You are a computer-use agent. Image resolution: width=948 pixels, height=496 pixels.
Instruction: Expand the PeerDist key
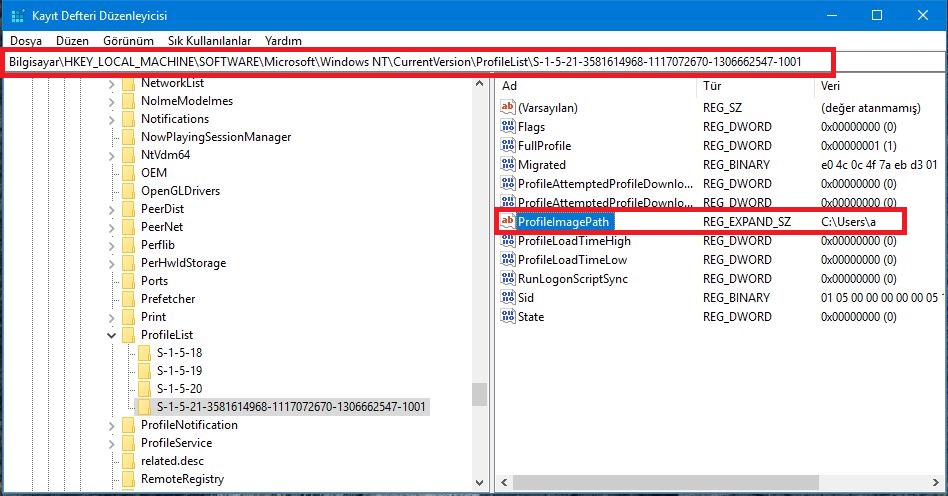click(x=111, y=209)
